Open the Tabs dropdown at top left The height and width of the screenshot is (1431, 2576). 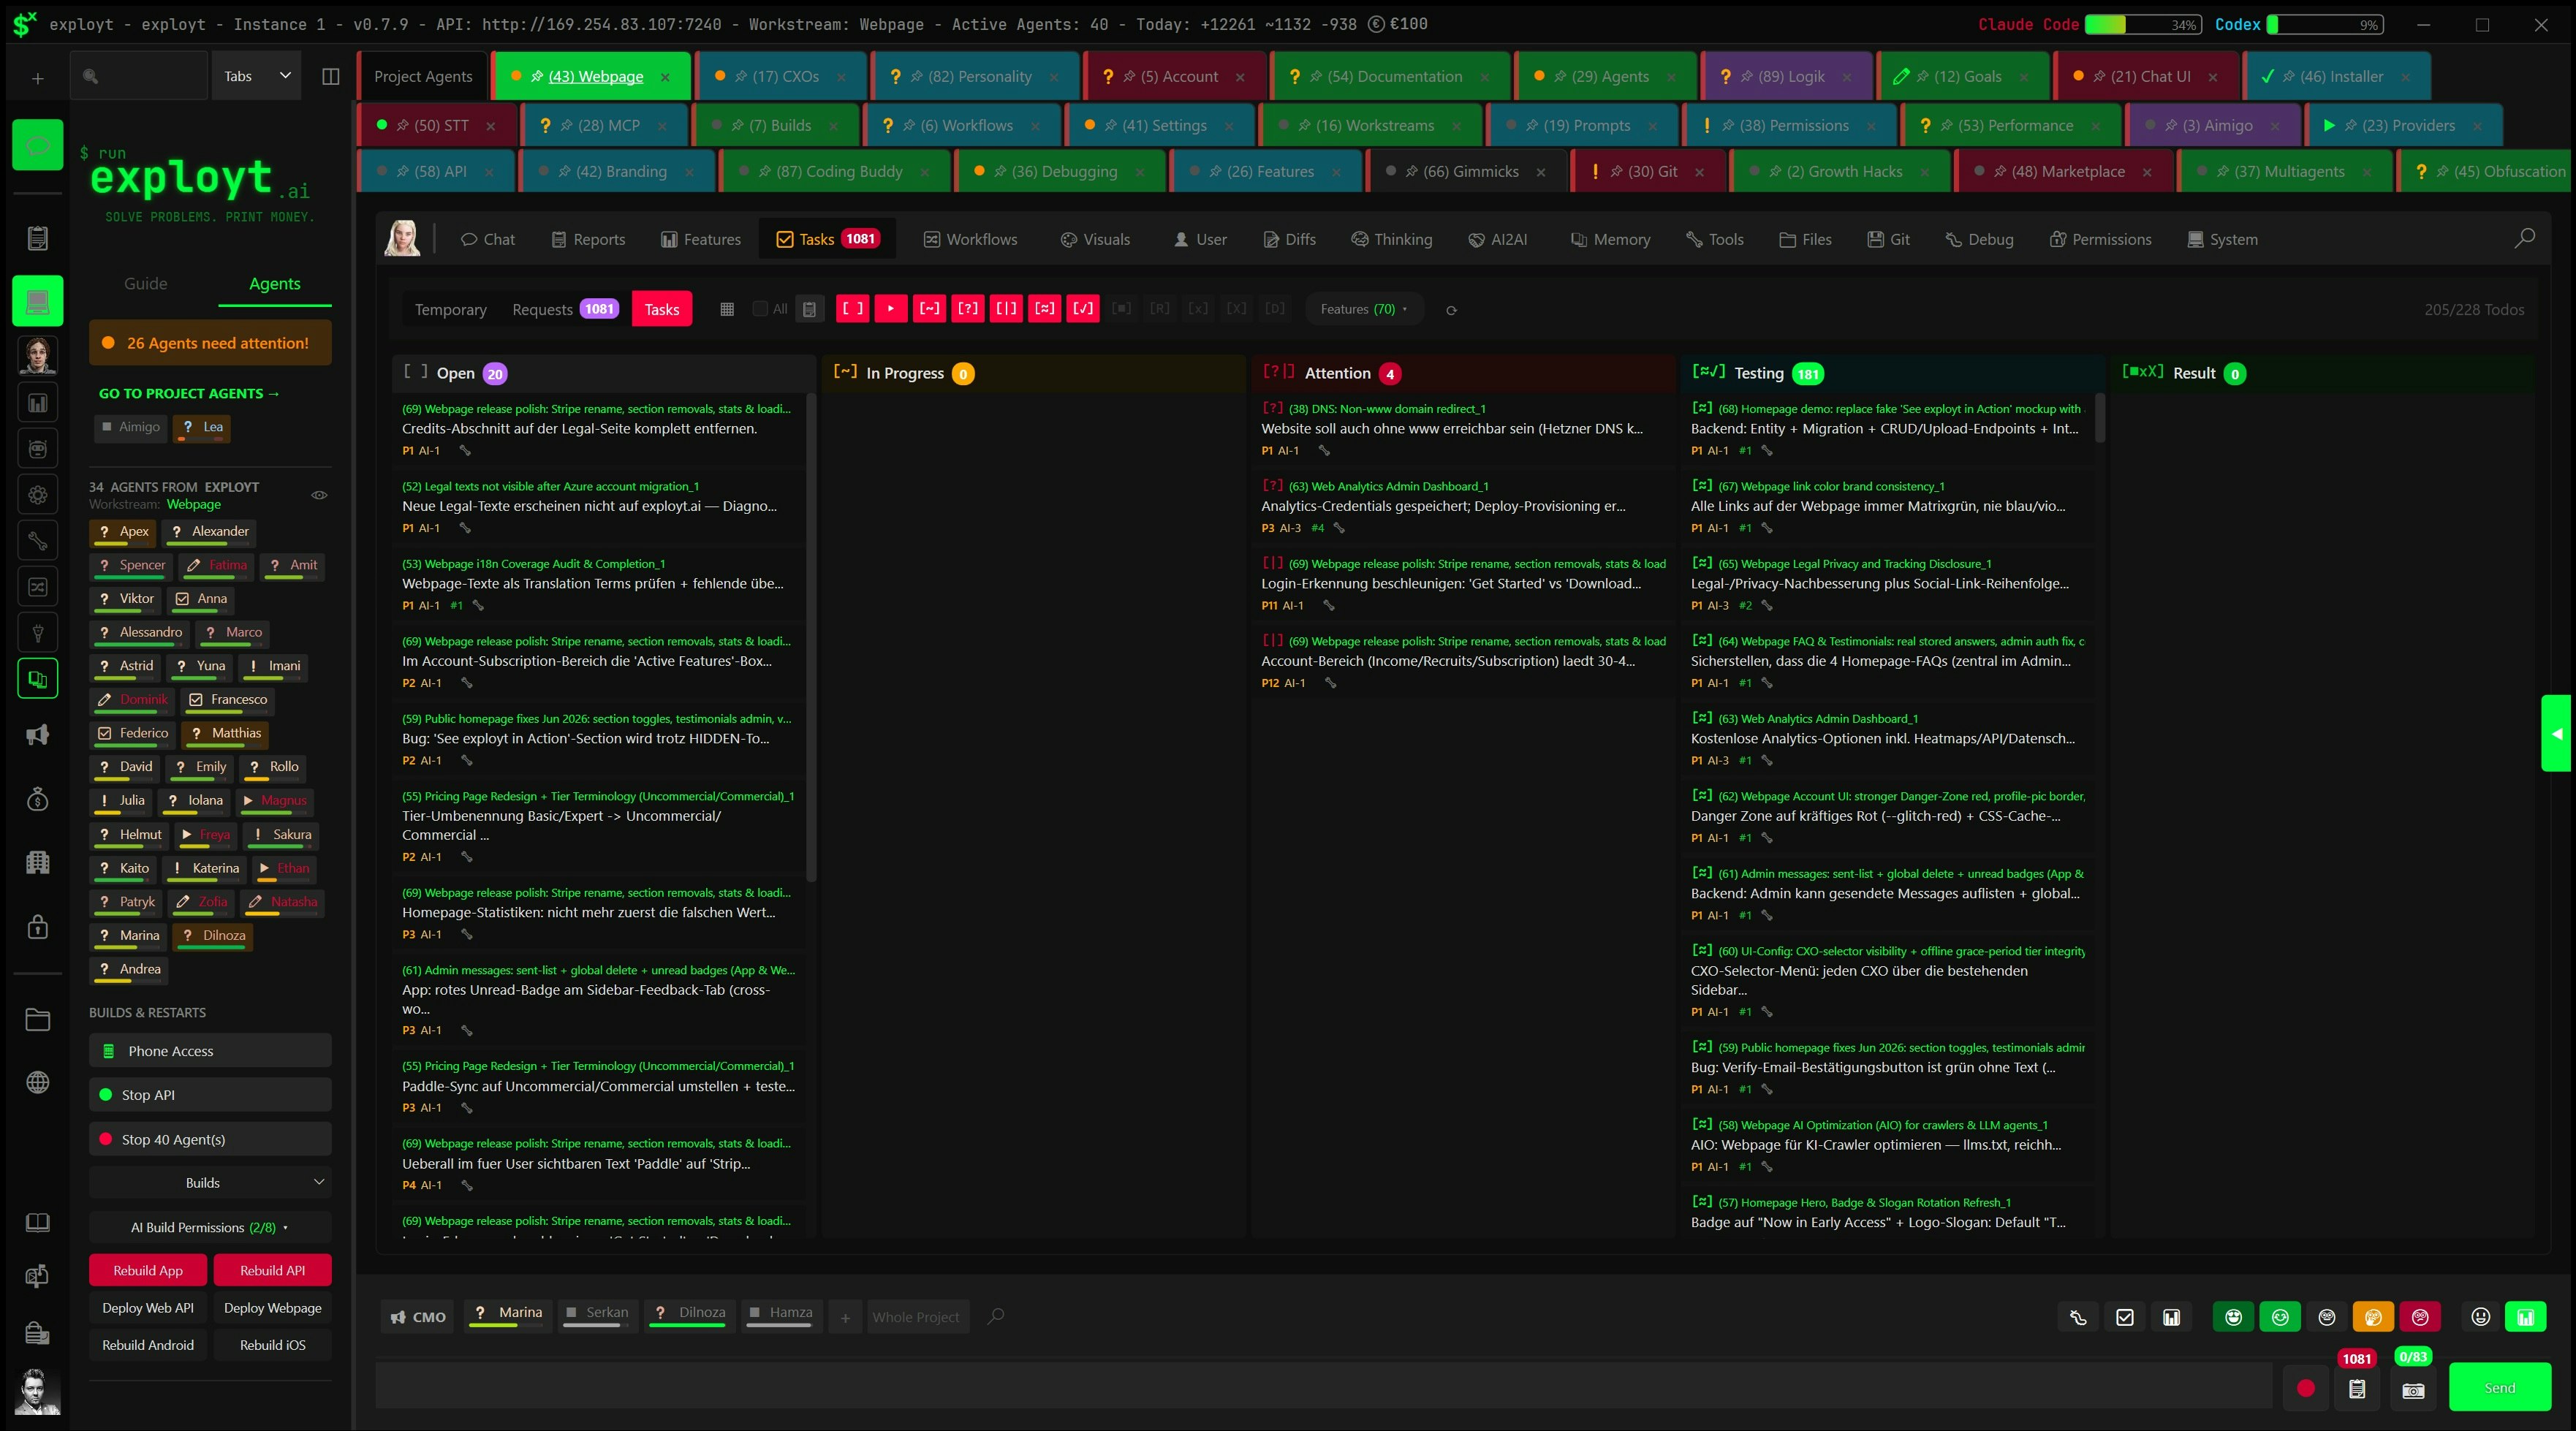coord(257,77)
